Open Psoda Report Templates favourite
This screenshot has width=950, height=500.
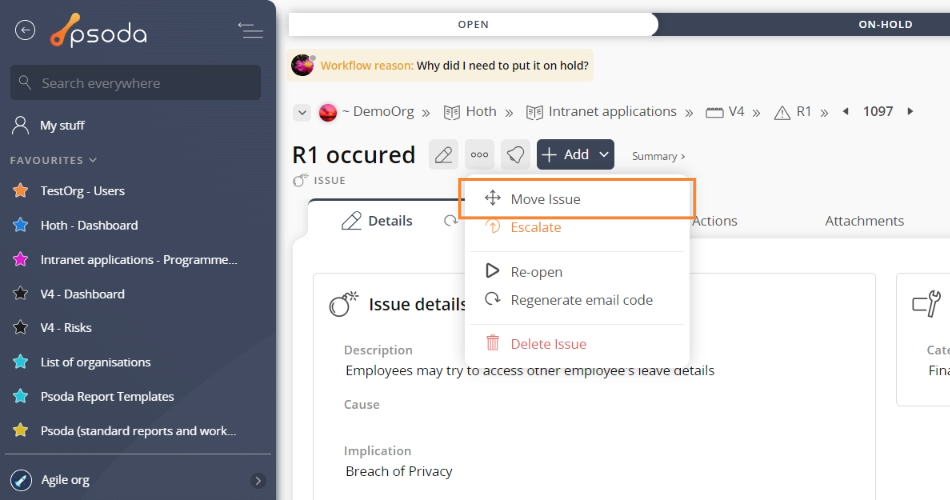pos(107,396)
